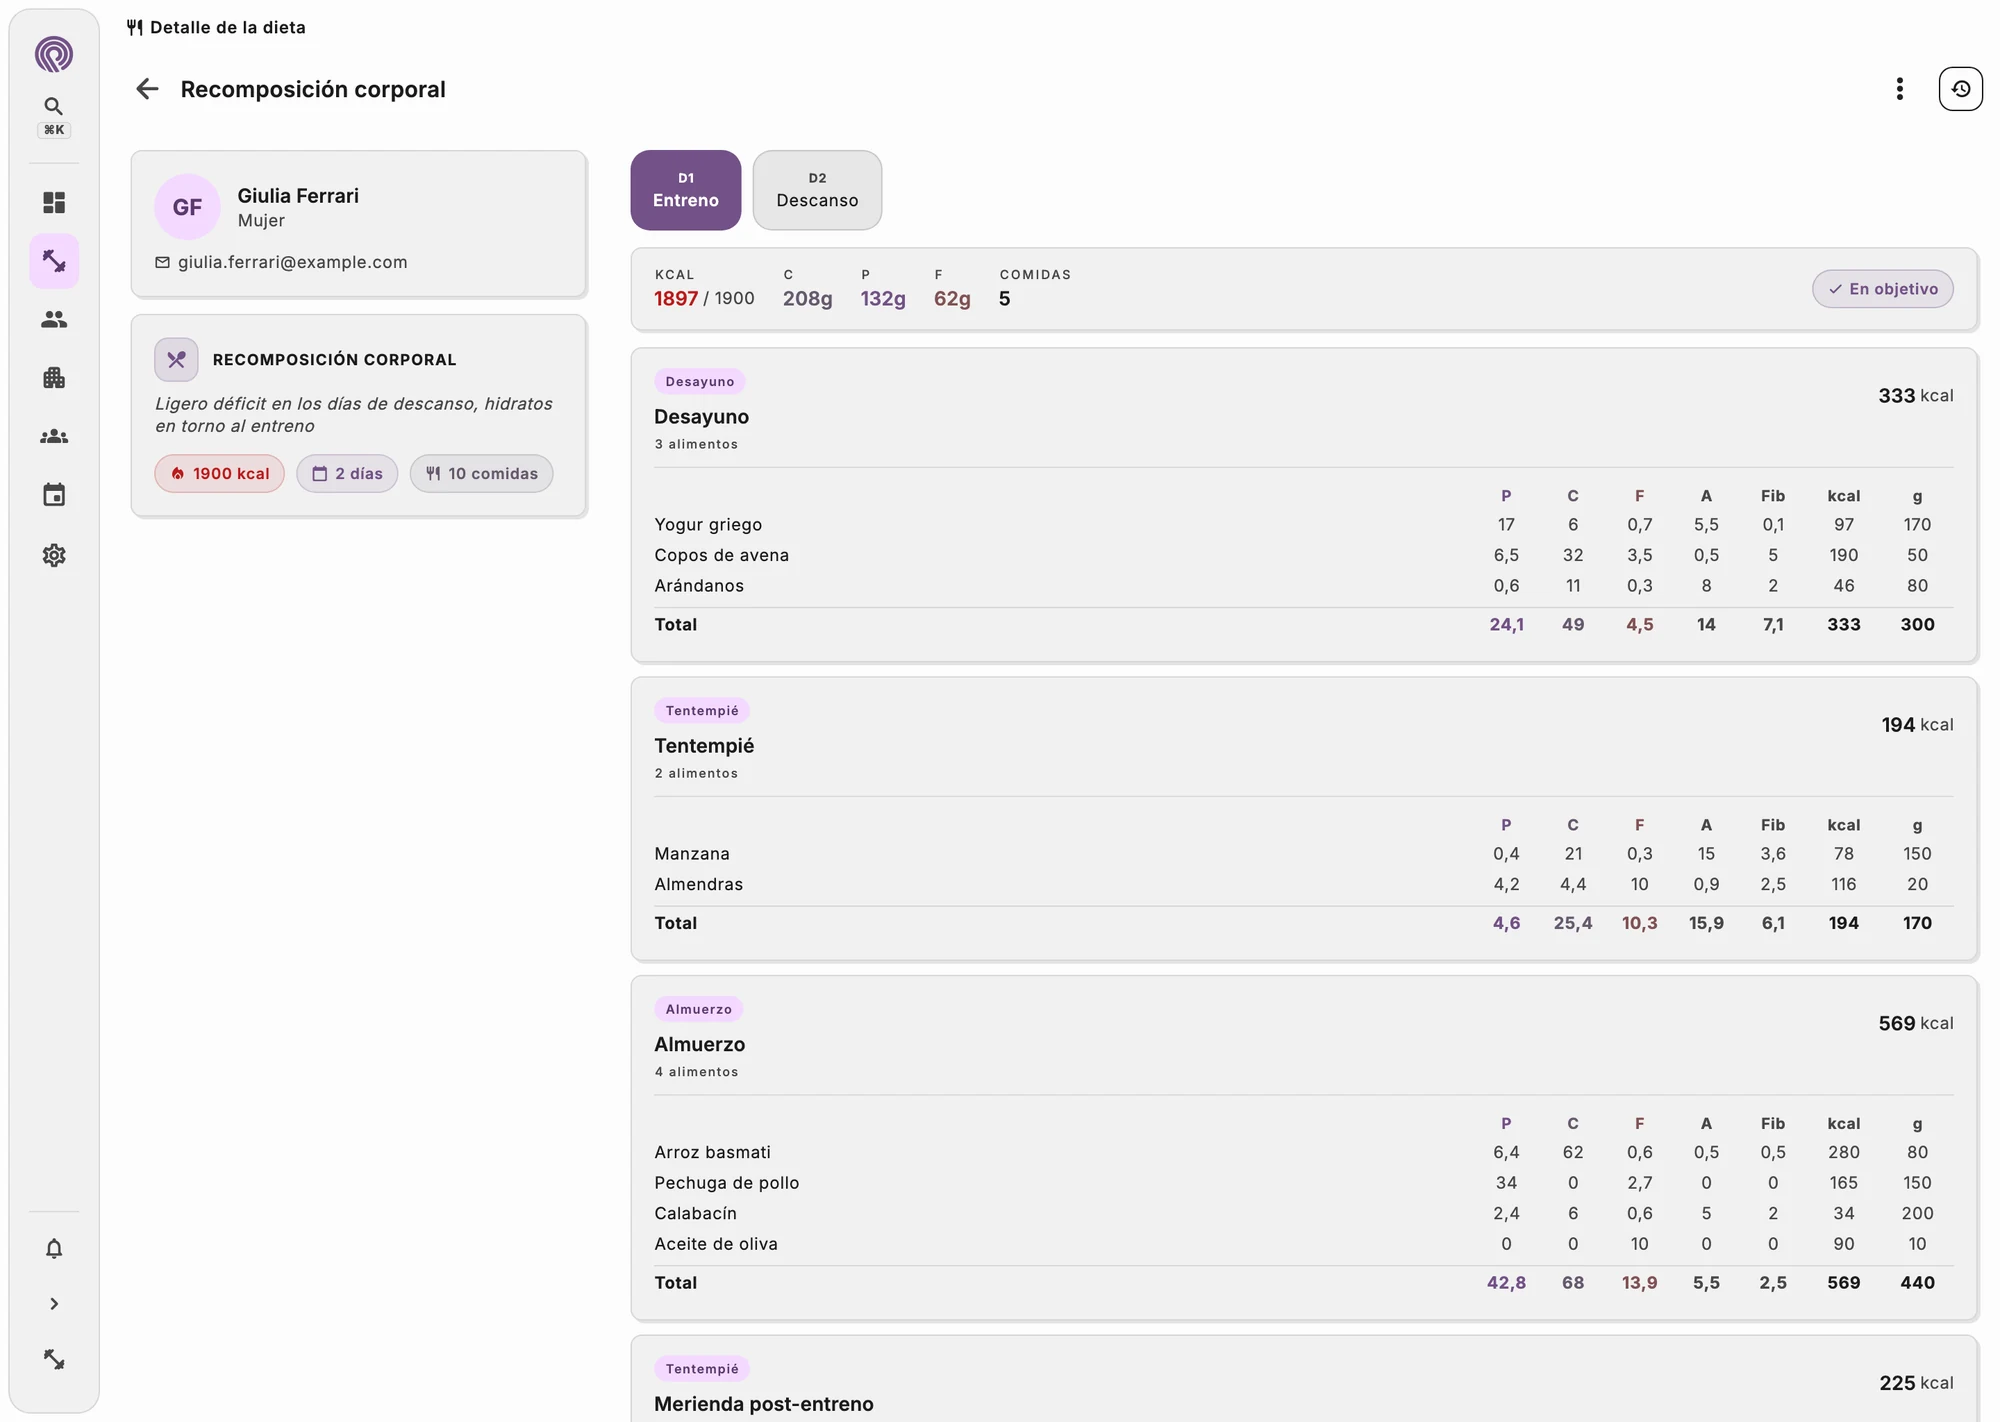Open the calendar sidebar icon
Image resolution: width=2000 pixels, height=1422 pixels.
click(x=54, y=495)
